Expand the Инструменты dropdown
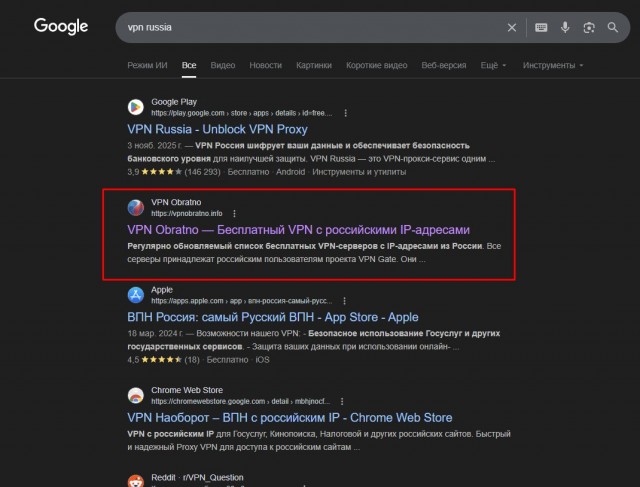This screenshot has height=487, width=640. 553,65
